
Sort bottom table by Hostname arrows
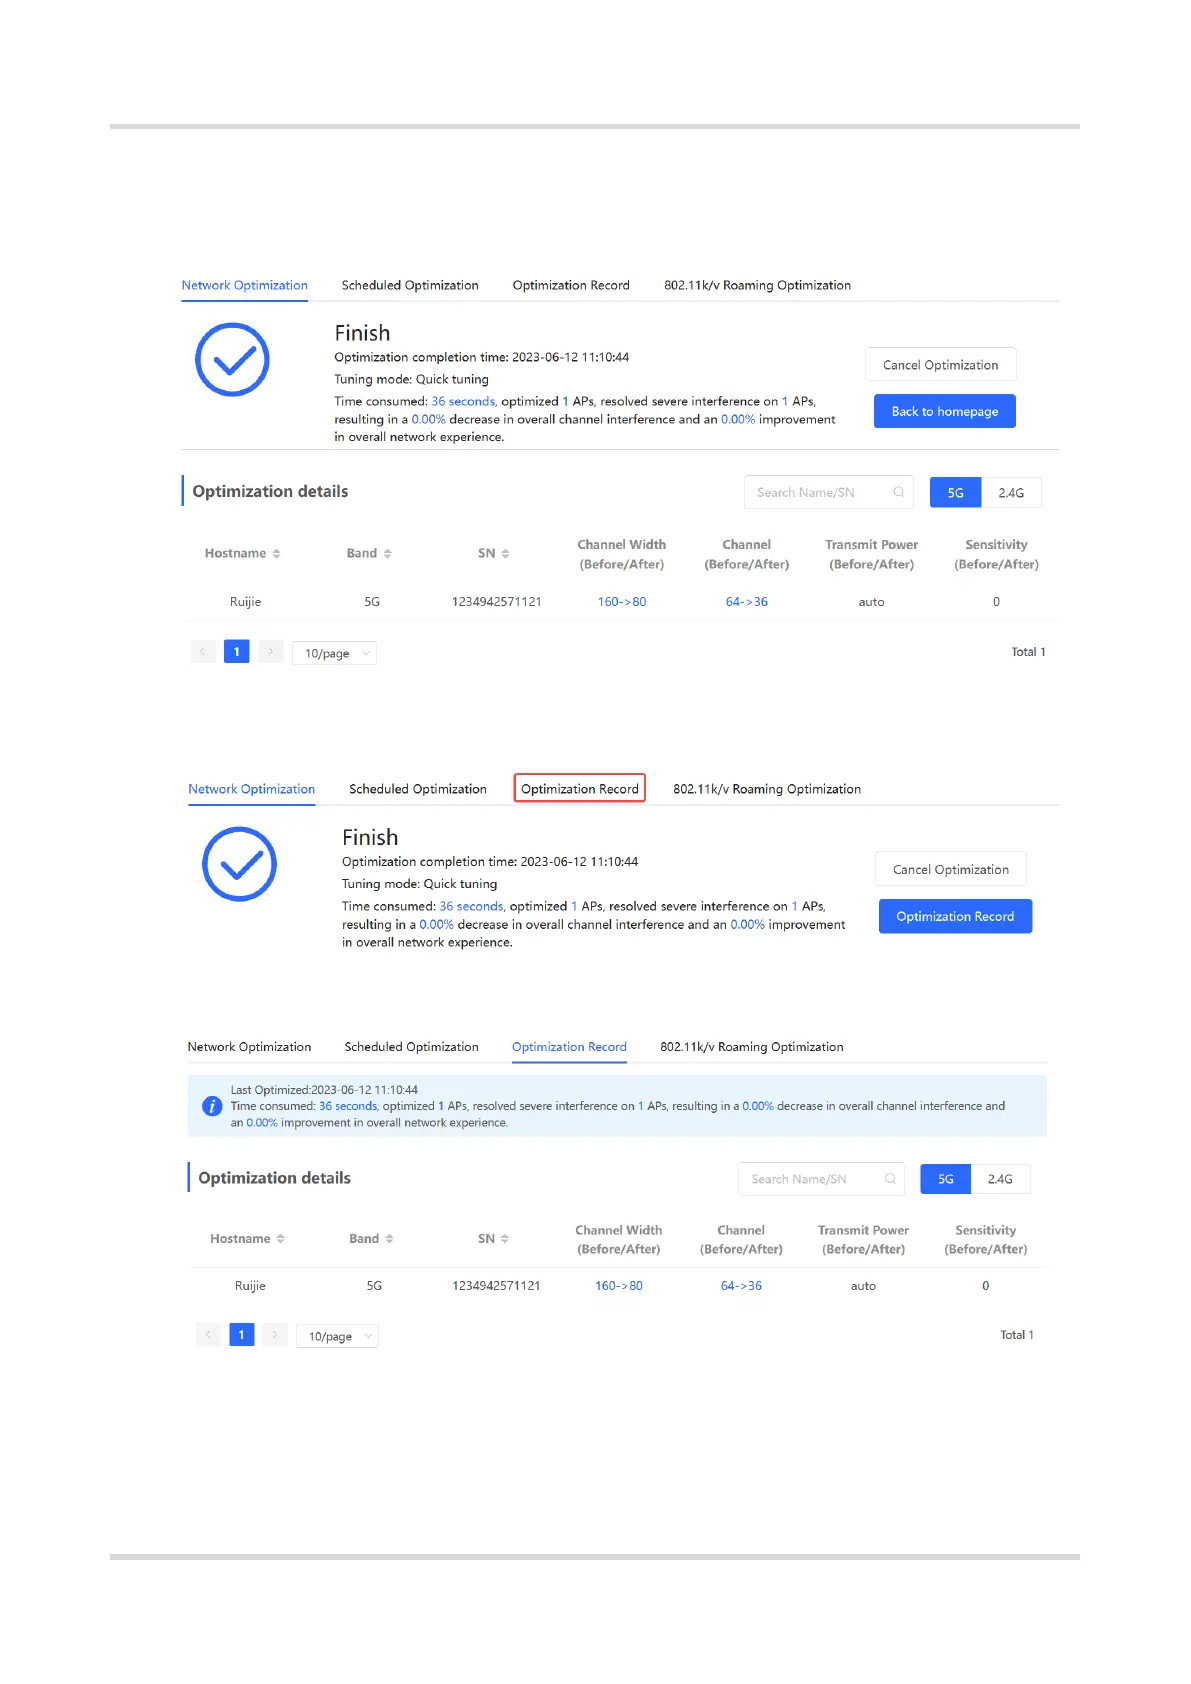(281, 1239)
